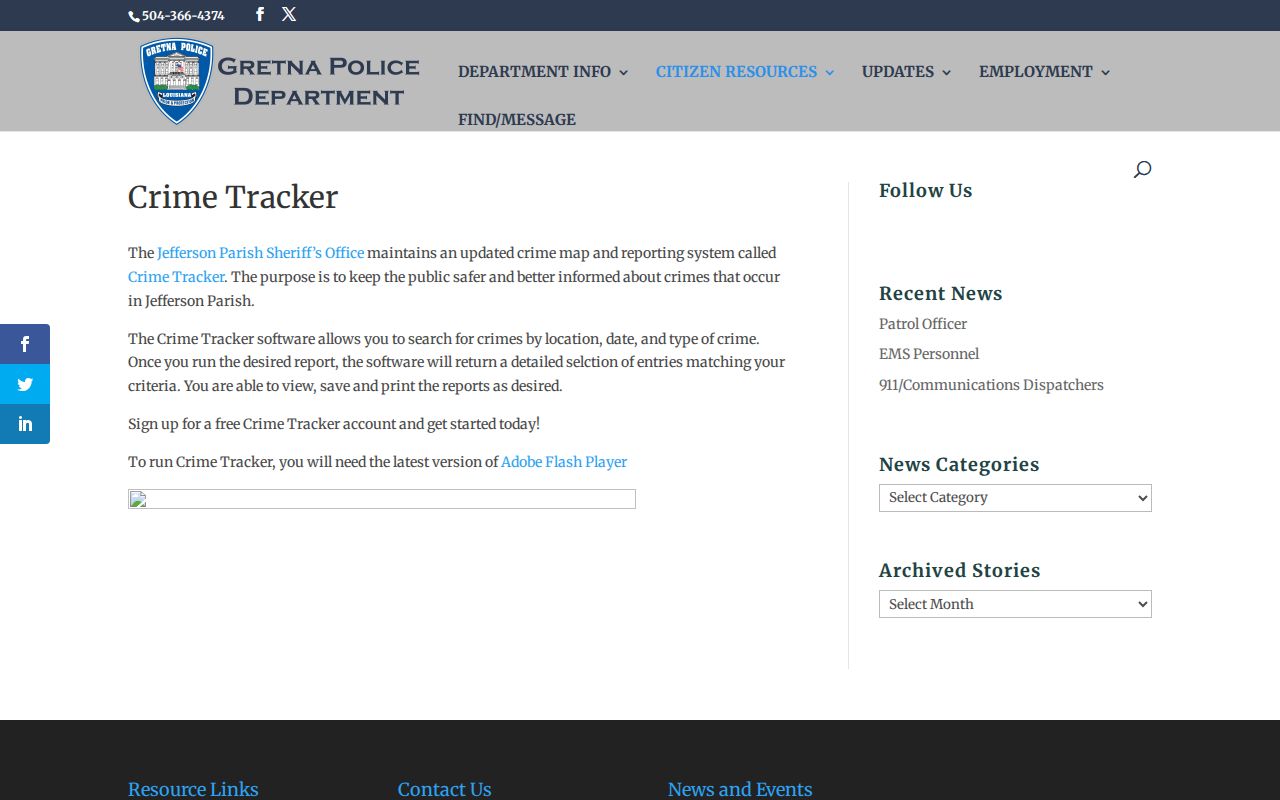Click the News and Events footer heading
Screen dimensions: 1280x800
740,790
